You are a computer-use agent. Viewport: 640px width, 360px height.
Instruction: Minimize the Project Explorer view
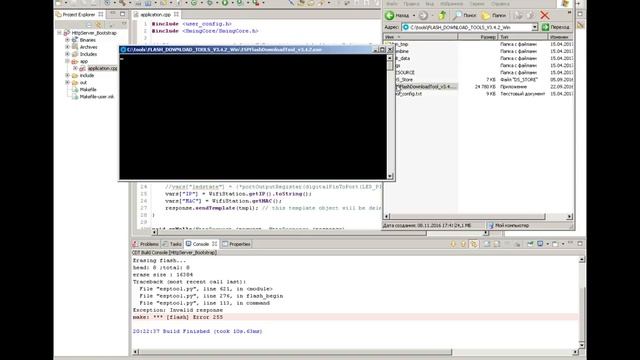pyautogui.click(x=113, y=14)
